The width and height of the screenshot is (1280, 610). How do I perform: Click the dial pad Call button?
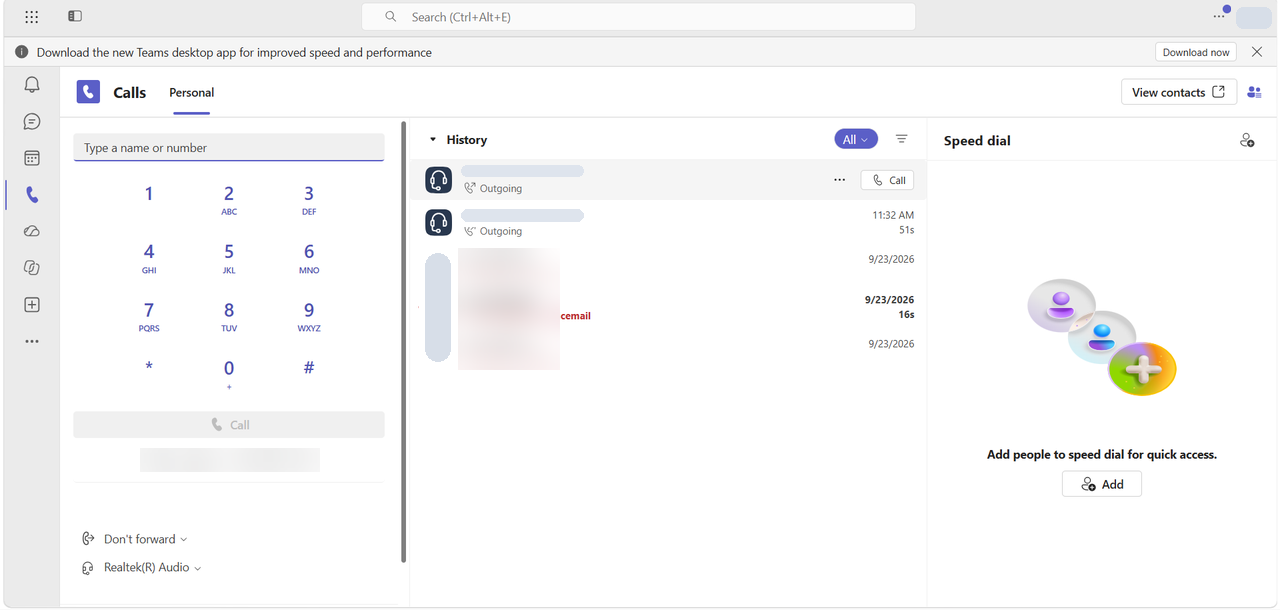[x=229, y=424]
